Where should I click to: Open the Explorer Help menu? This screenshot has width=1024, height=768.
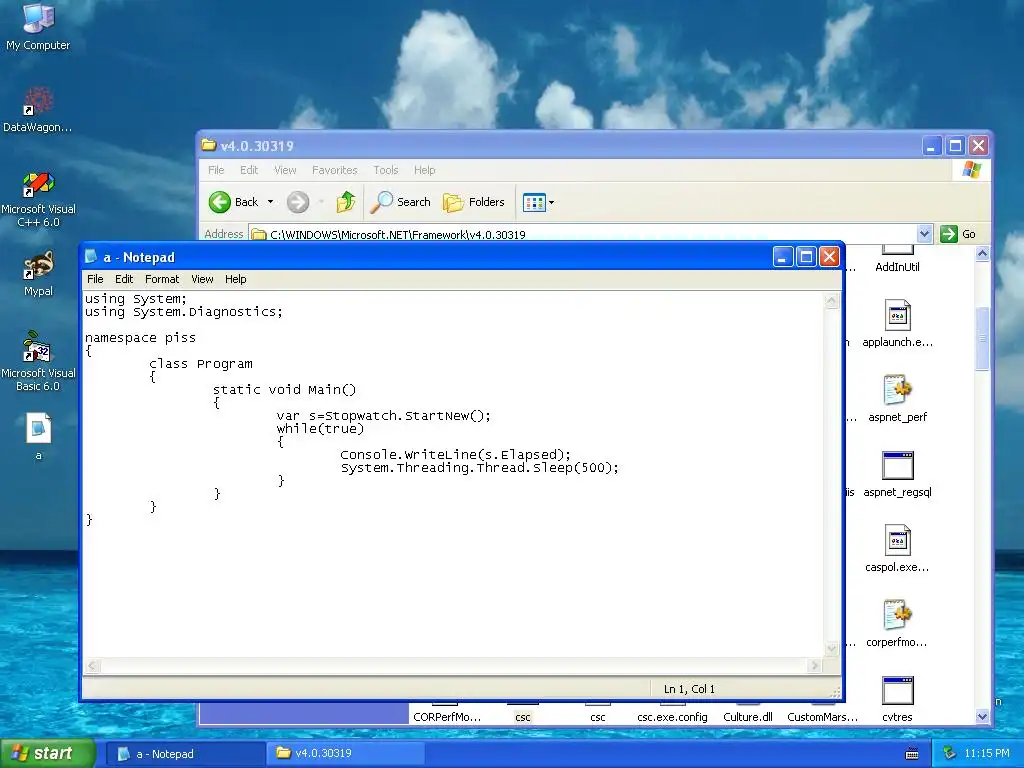tap(424, 170)
